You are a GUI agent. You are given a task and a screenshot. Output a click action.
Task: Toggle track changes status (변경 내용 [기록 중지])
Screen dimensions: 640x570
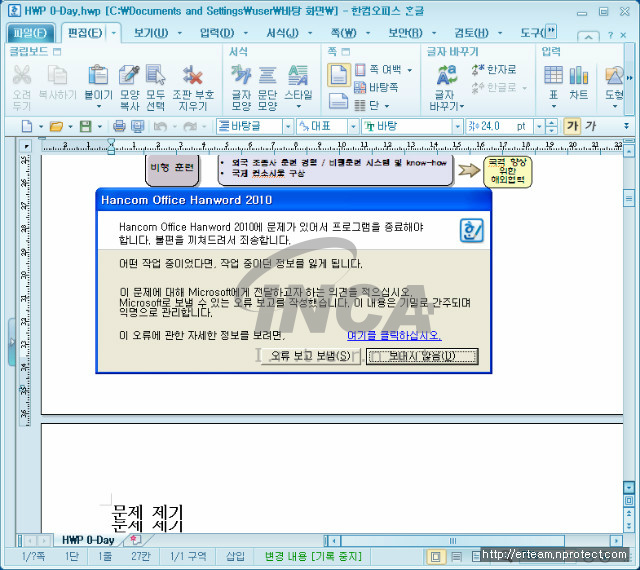313,556
